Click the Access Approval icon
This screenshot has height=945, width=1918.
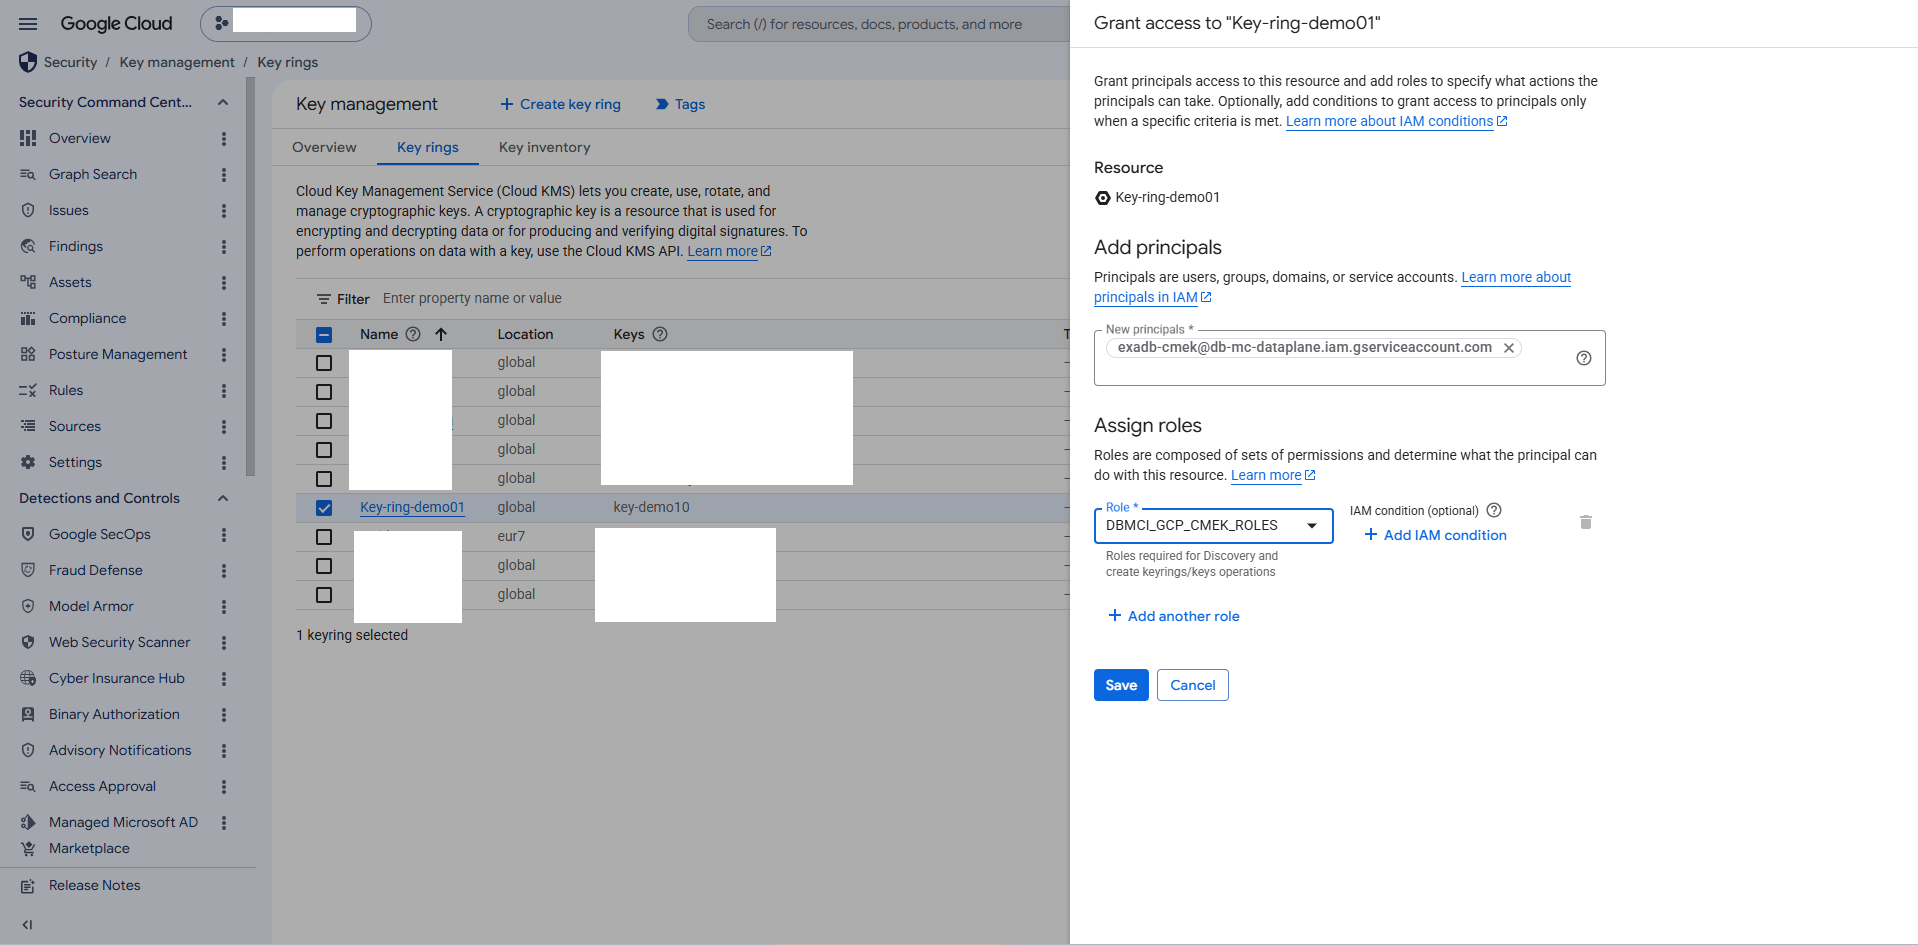28,786
